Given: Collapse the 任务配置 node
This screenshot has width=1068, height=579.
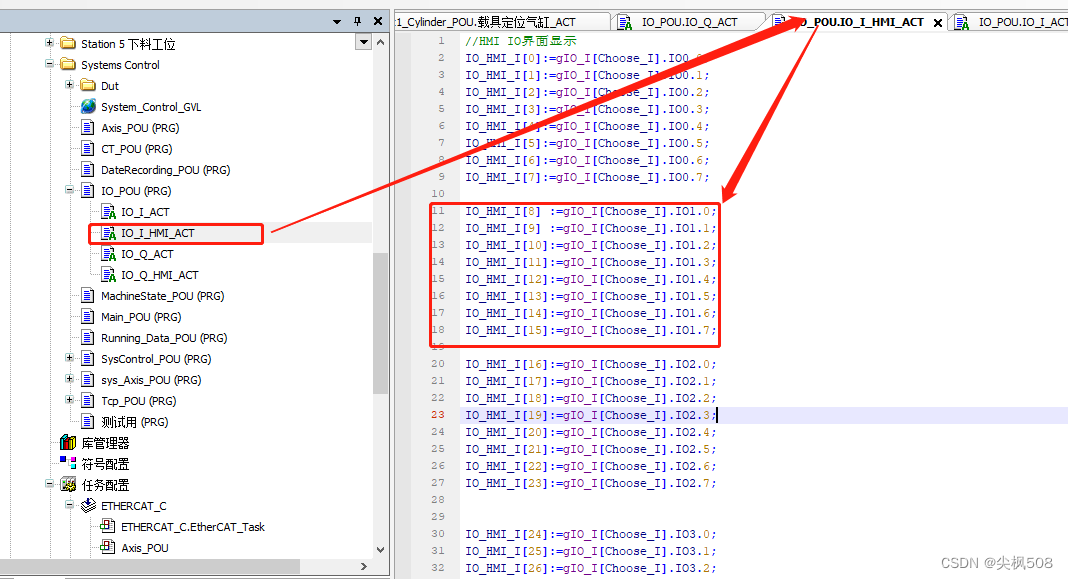Looking at the screenshot, I should tap(49, 484).
